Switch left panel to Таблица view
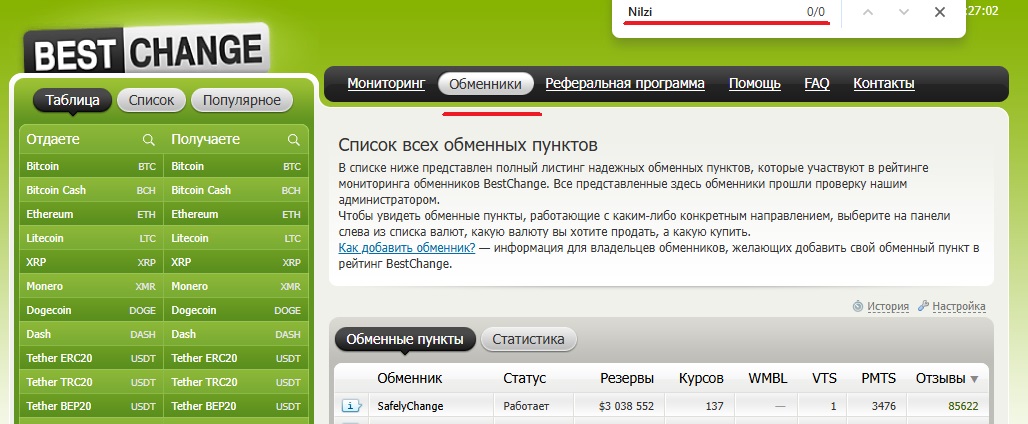This screenshot has height=424, width=1028. coord(73,100)
